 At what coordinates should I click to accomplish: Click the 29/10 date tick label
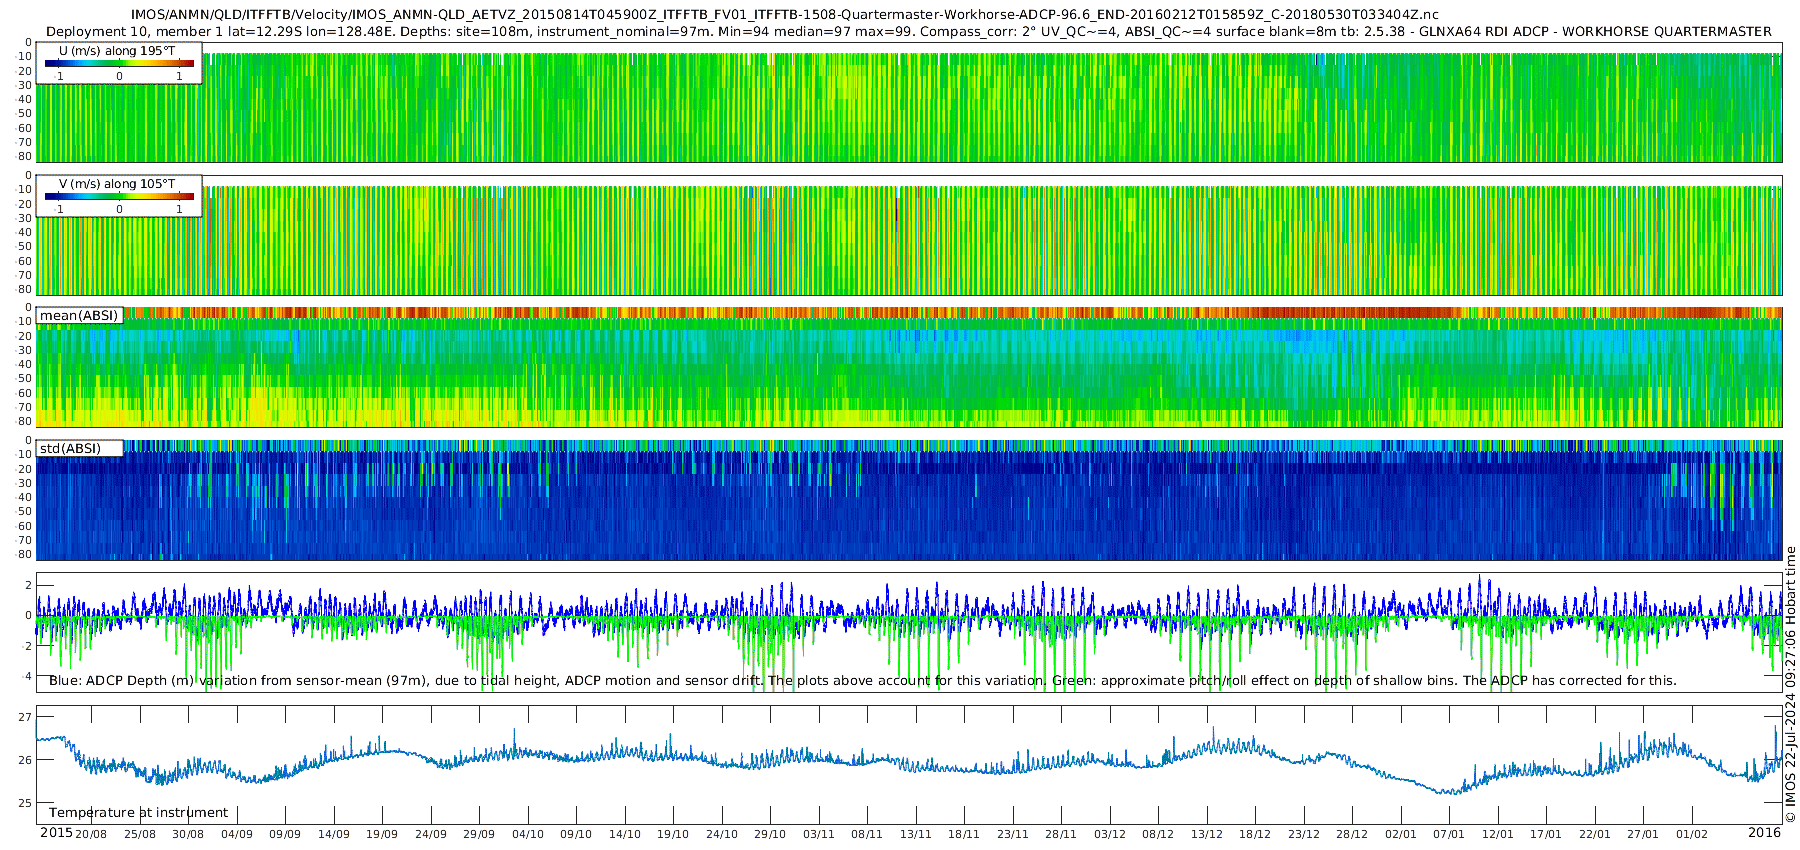[x=770, y=834]
